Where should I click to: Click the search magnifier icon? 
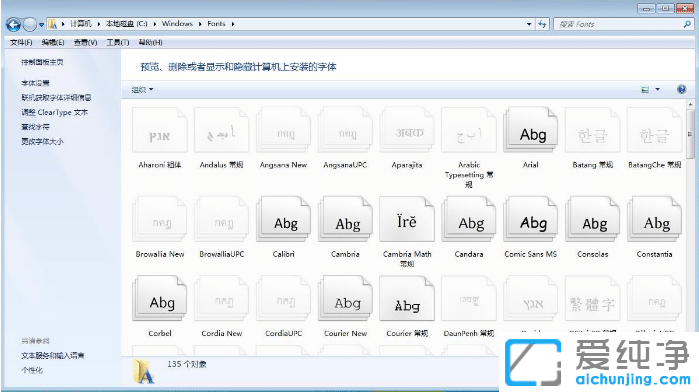[x=687, y=24]
